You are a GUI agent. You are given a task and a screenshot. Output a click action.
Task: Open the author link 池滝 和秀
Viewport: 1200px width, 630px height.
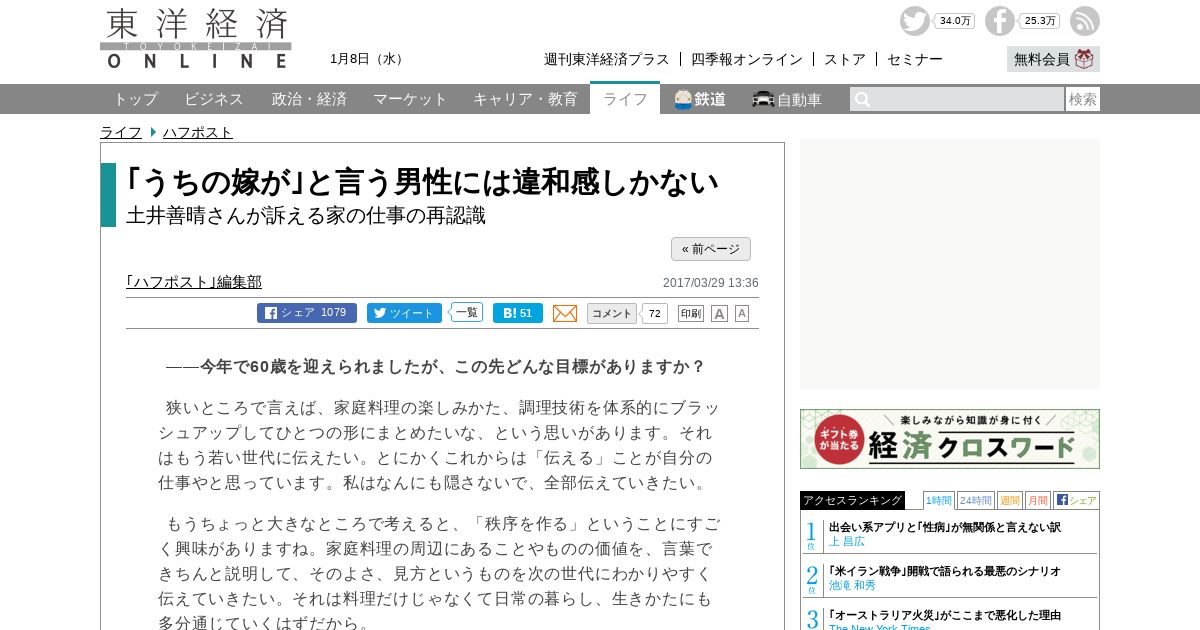pyautogui.click(x=852, y=585)
